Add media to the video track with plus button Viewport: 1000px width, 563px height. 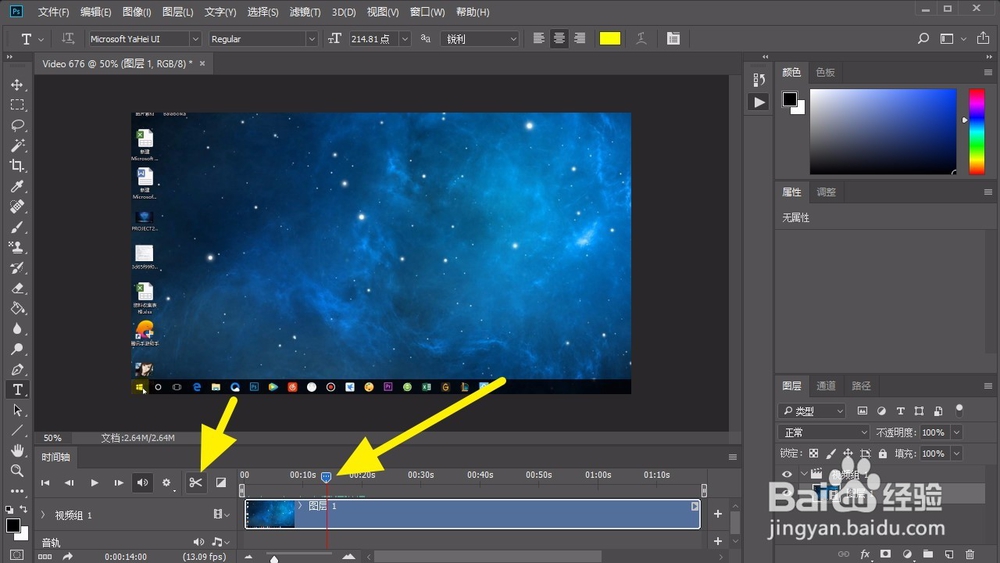(717, 515)
